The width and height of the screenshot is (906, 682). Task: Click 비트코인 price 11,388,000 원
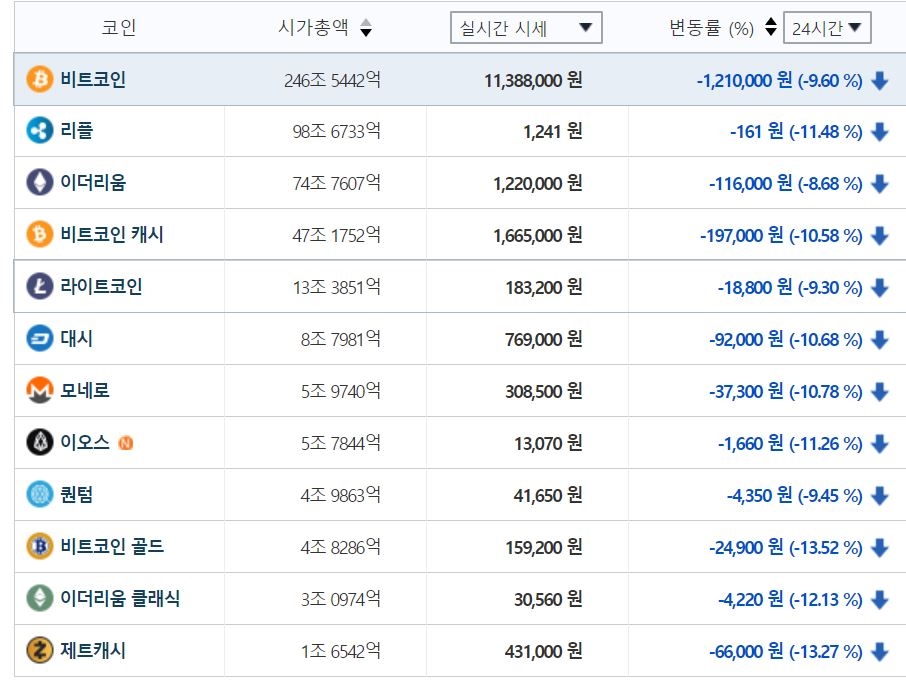point(532,80)
